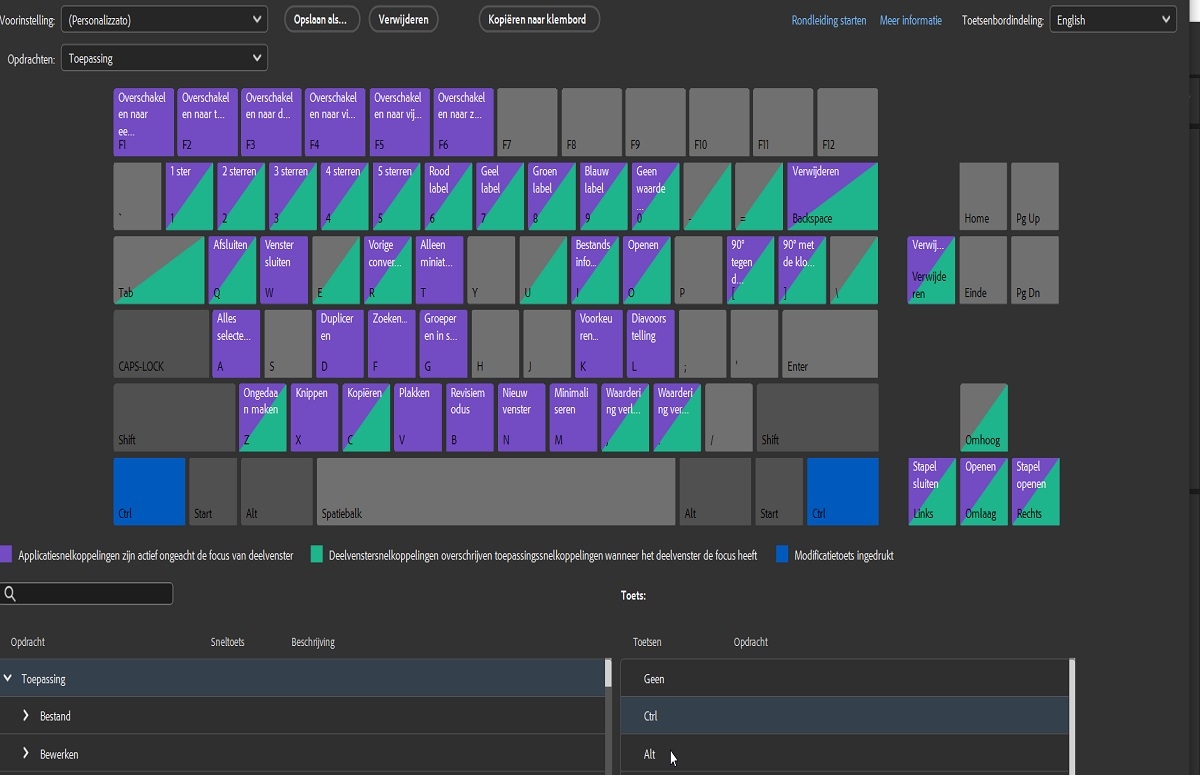Open the Voorinstelling preset dropdown
This screenshot has height=775, width=1200.
tap(163, 18)
